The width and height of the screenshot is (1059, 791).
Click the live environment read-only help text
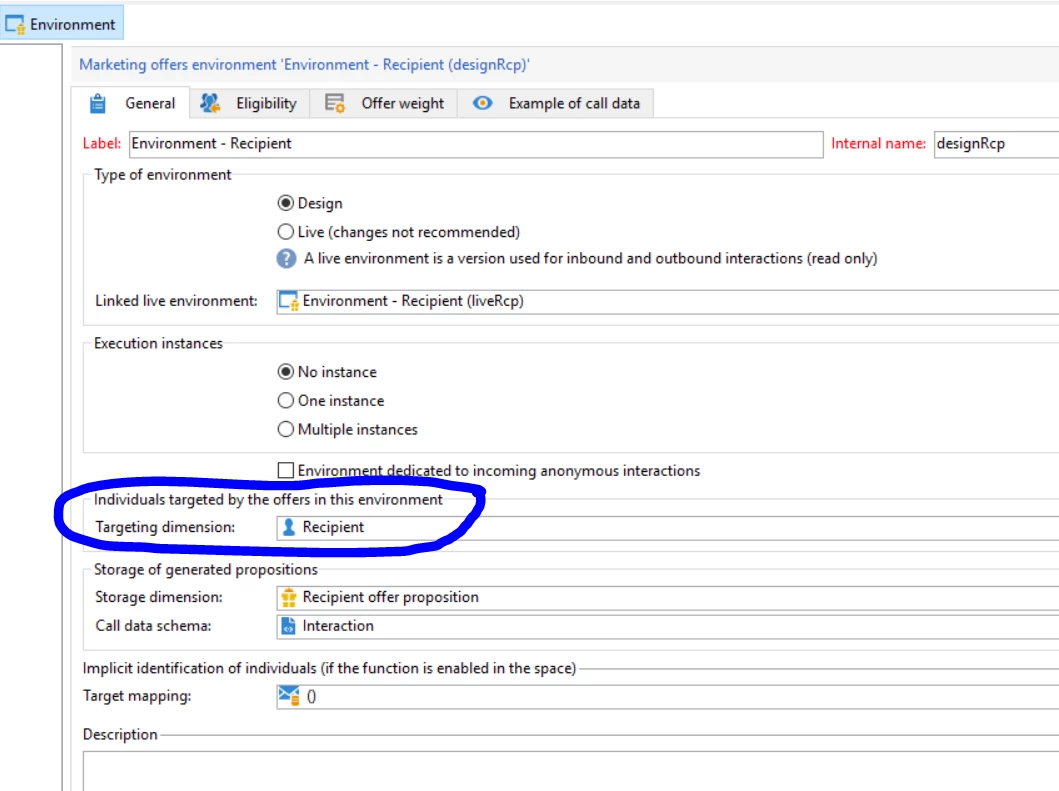pos(590,259)
